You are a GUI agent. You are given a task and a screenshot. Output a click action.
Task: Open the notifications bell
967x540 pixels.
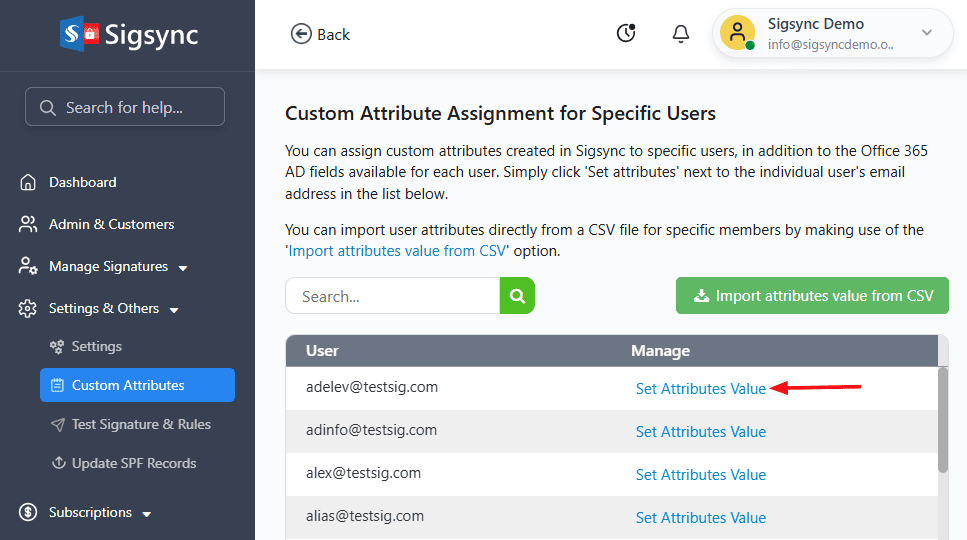point(681,34)
